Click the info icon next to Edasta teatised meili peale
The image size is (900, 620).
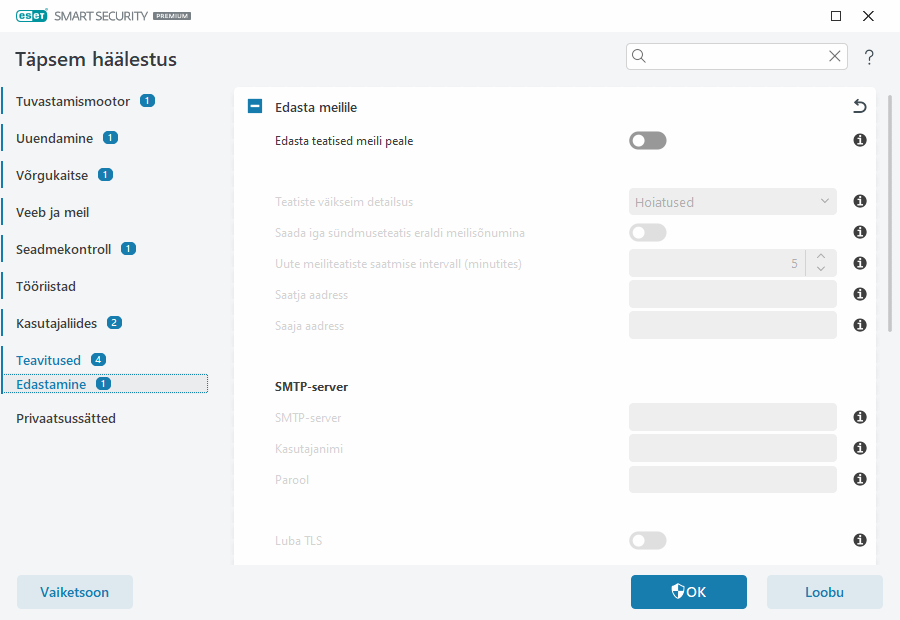point(859,141)
